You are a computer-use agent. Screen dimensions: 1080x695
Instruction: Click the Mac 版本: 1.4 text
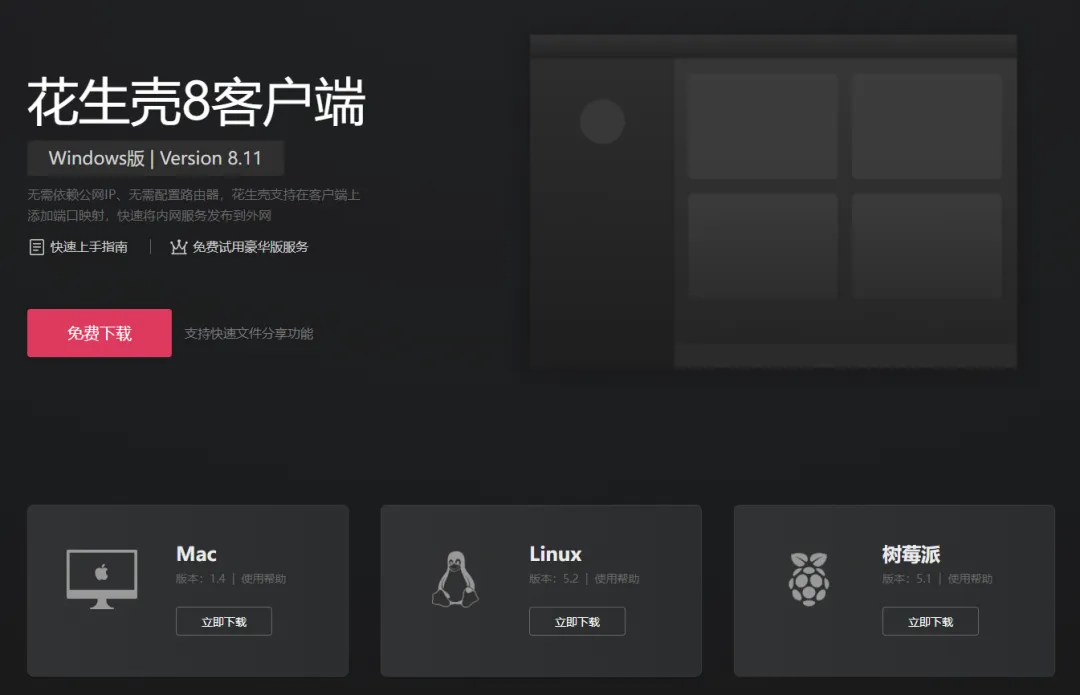pos(200,579)
